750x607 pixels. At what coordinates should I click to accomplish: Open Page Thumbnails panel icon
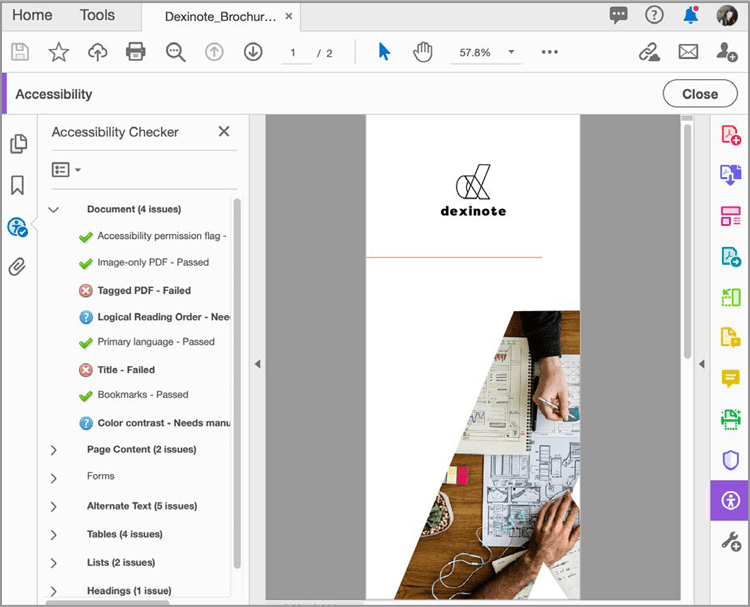18,144
